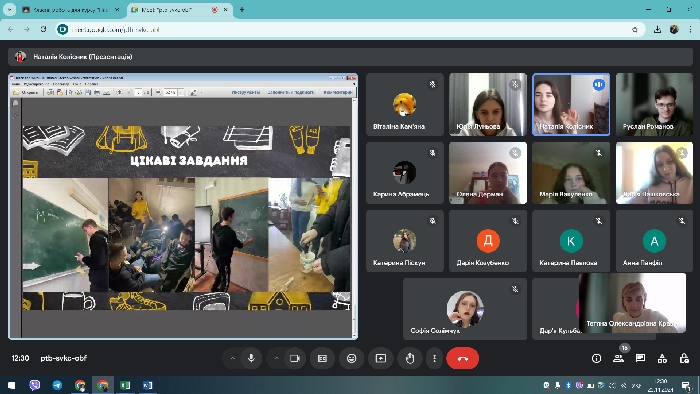This screenshot has width=700, height=394.
Task: Open more options three-dot menu
Action: pos(434,358)
